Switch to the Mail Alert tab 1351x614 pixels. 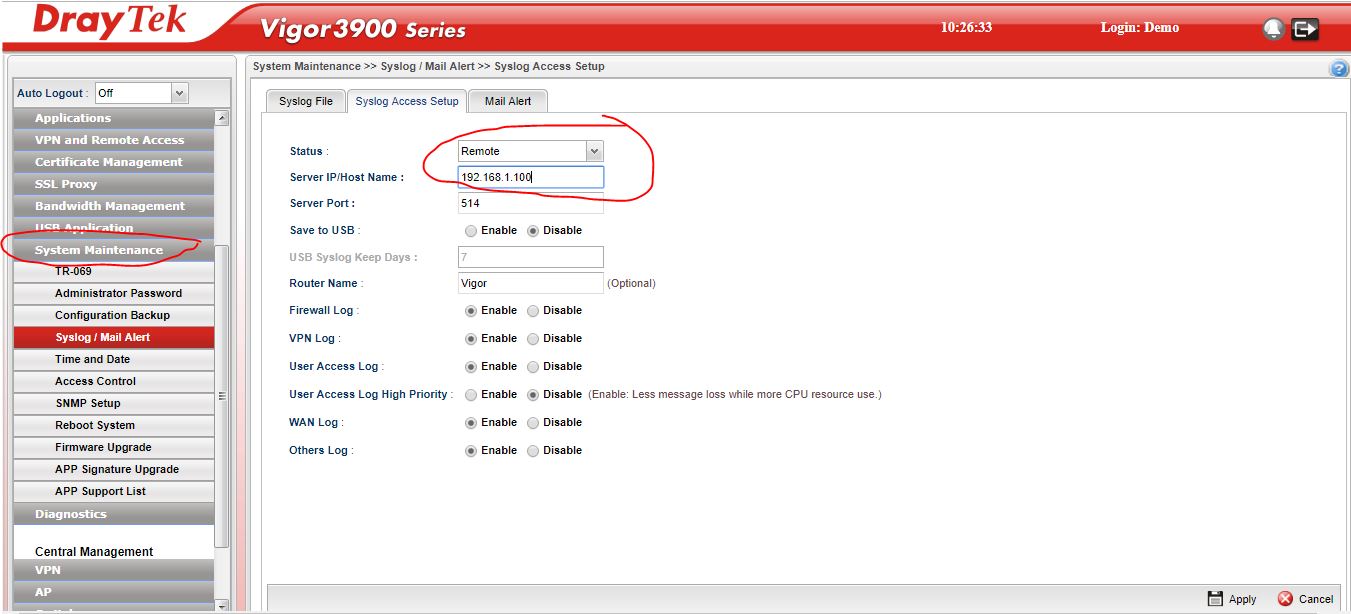click(508, 101)
